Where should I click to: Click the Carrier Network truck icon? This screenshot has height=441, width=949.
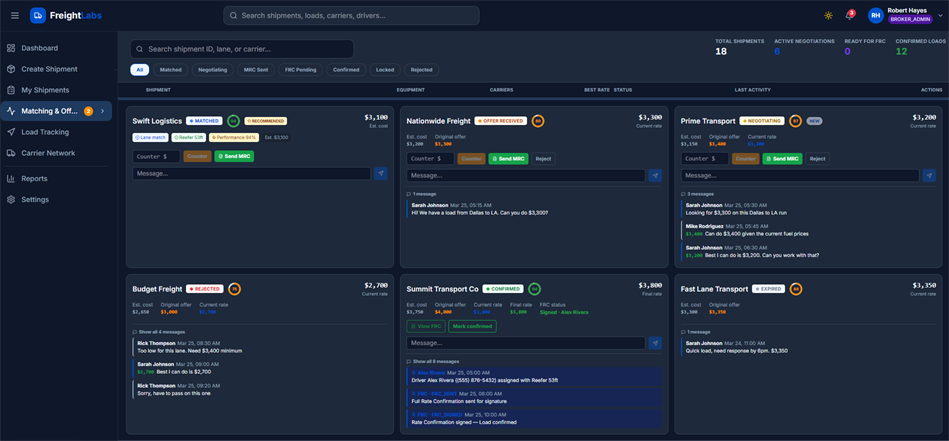point(11,153)
